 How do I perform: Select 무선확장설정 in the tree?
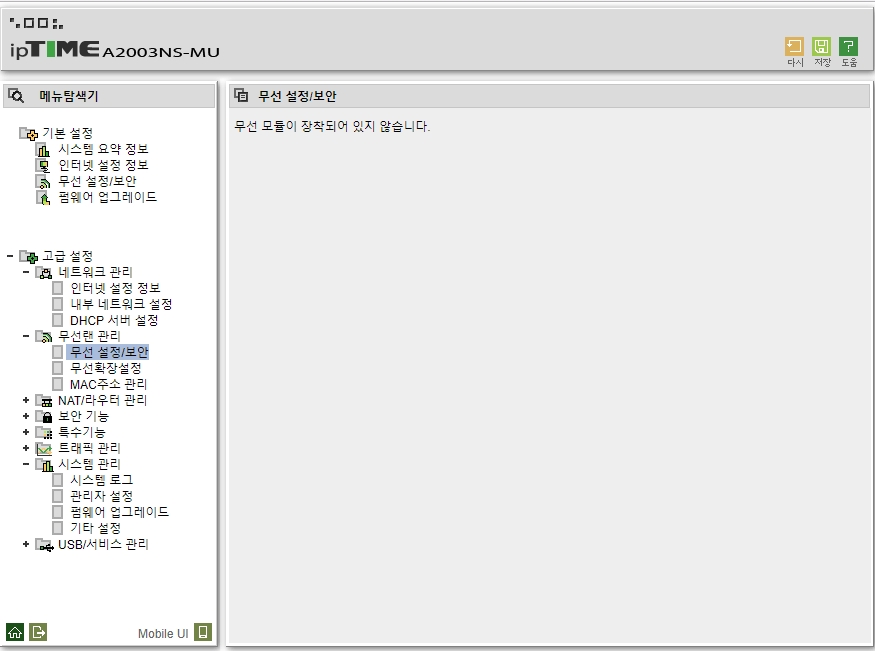tap(105, 368)
